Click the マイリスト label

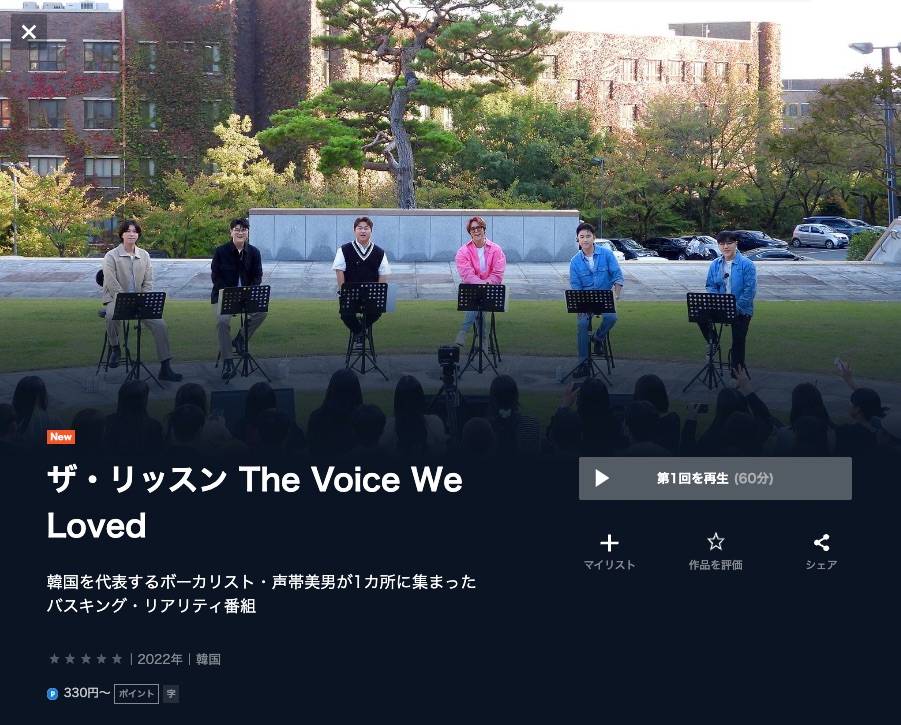[609, 565]
